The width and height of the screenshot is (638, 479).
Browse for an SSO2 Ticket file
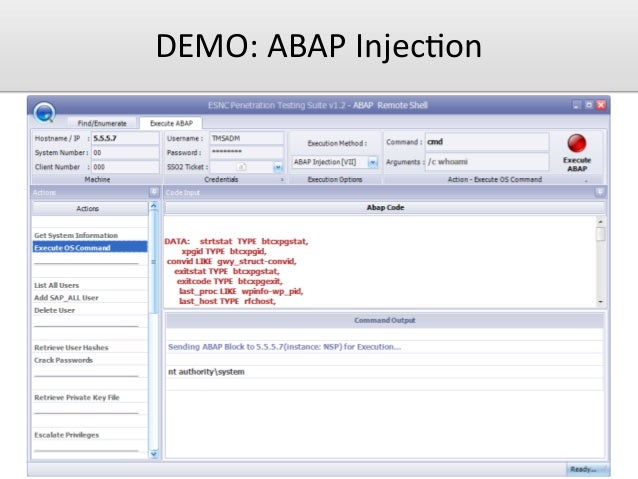(x=241, y=167)
